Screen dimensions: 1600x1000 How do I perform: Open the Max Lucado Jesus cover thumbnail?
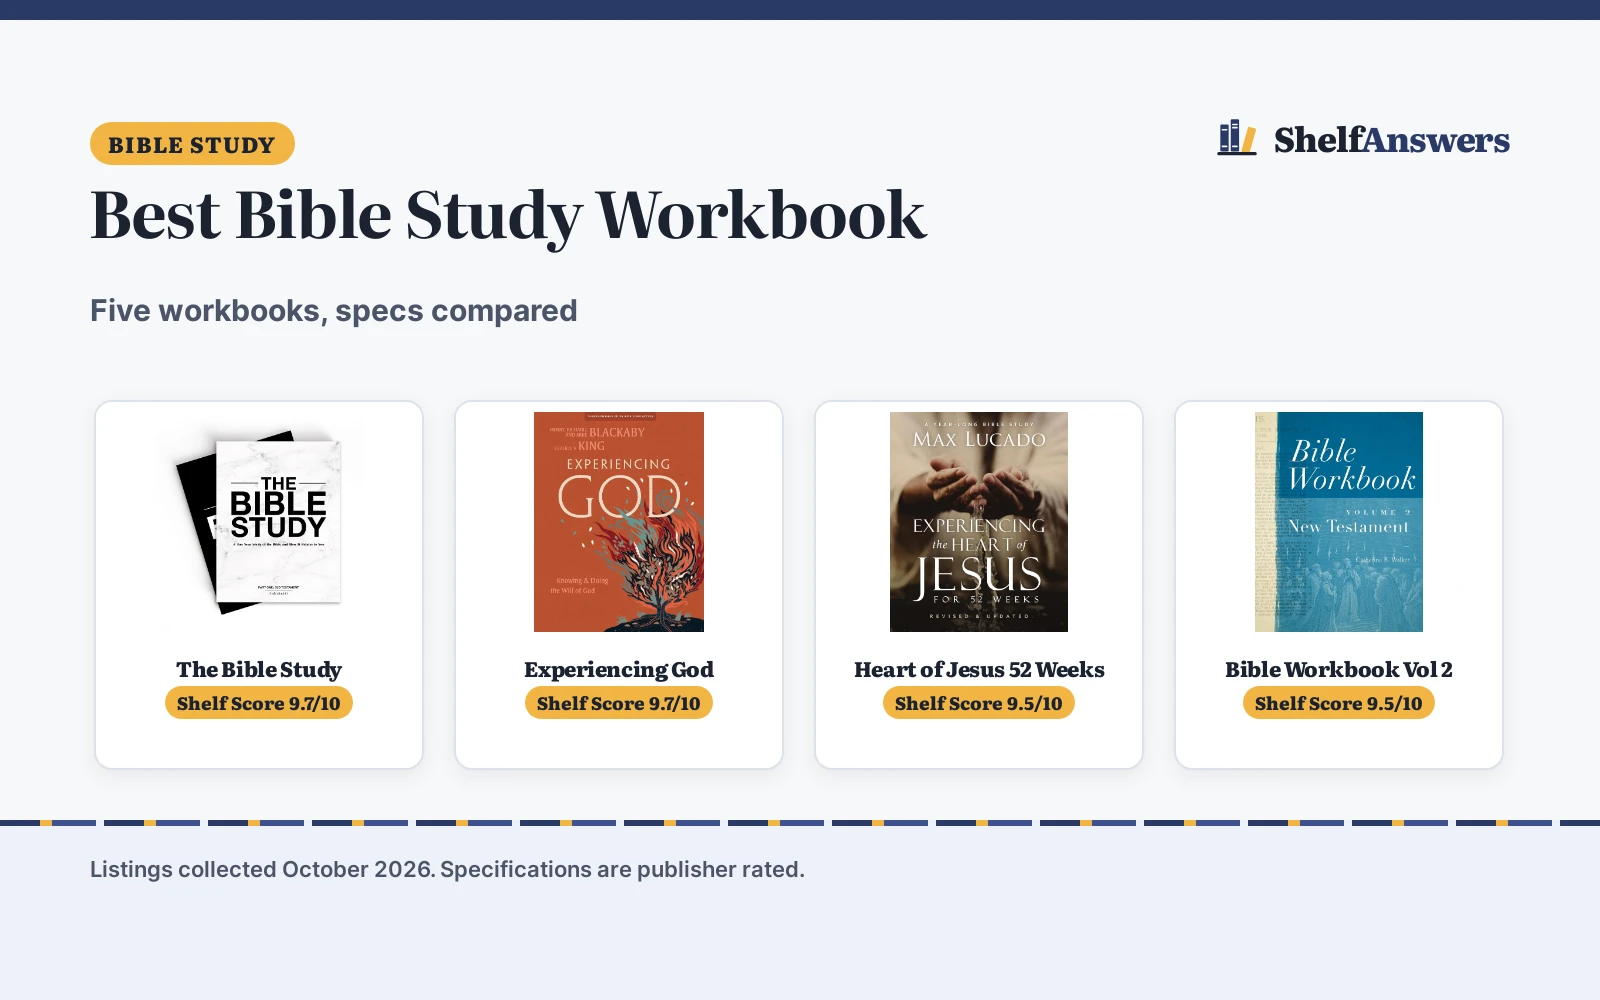click(x=979, y=522)
